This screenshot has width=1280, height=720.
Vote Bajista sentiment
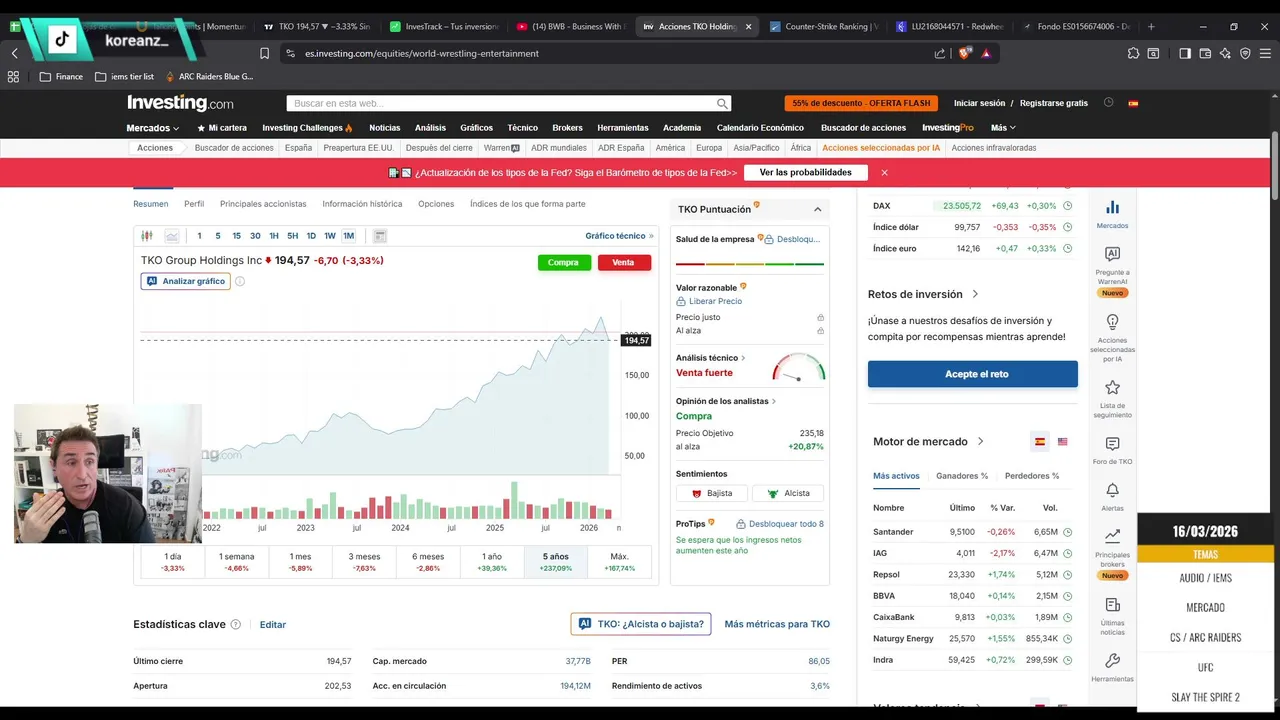(712, 493)
